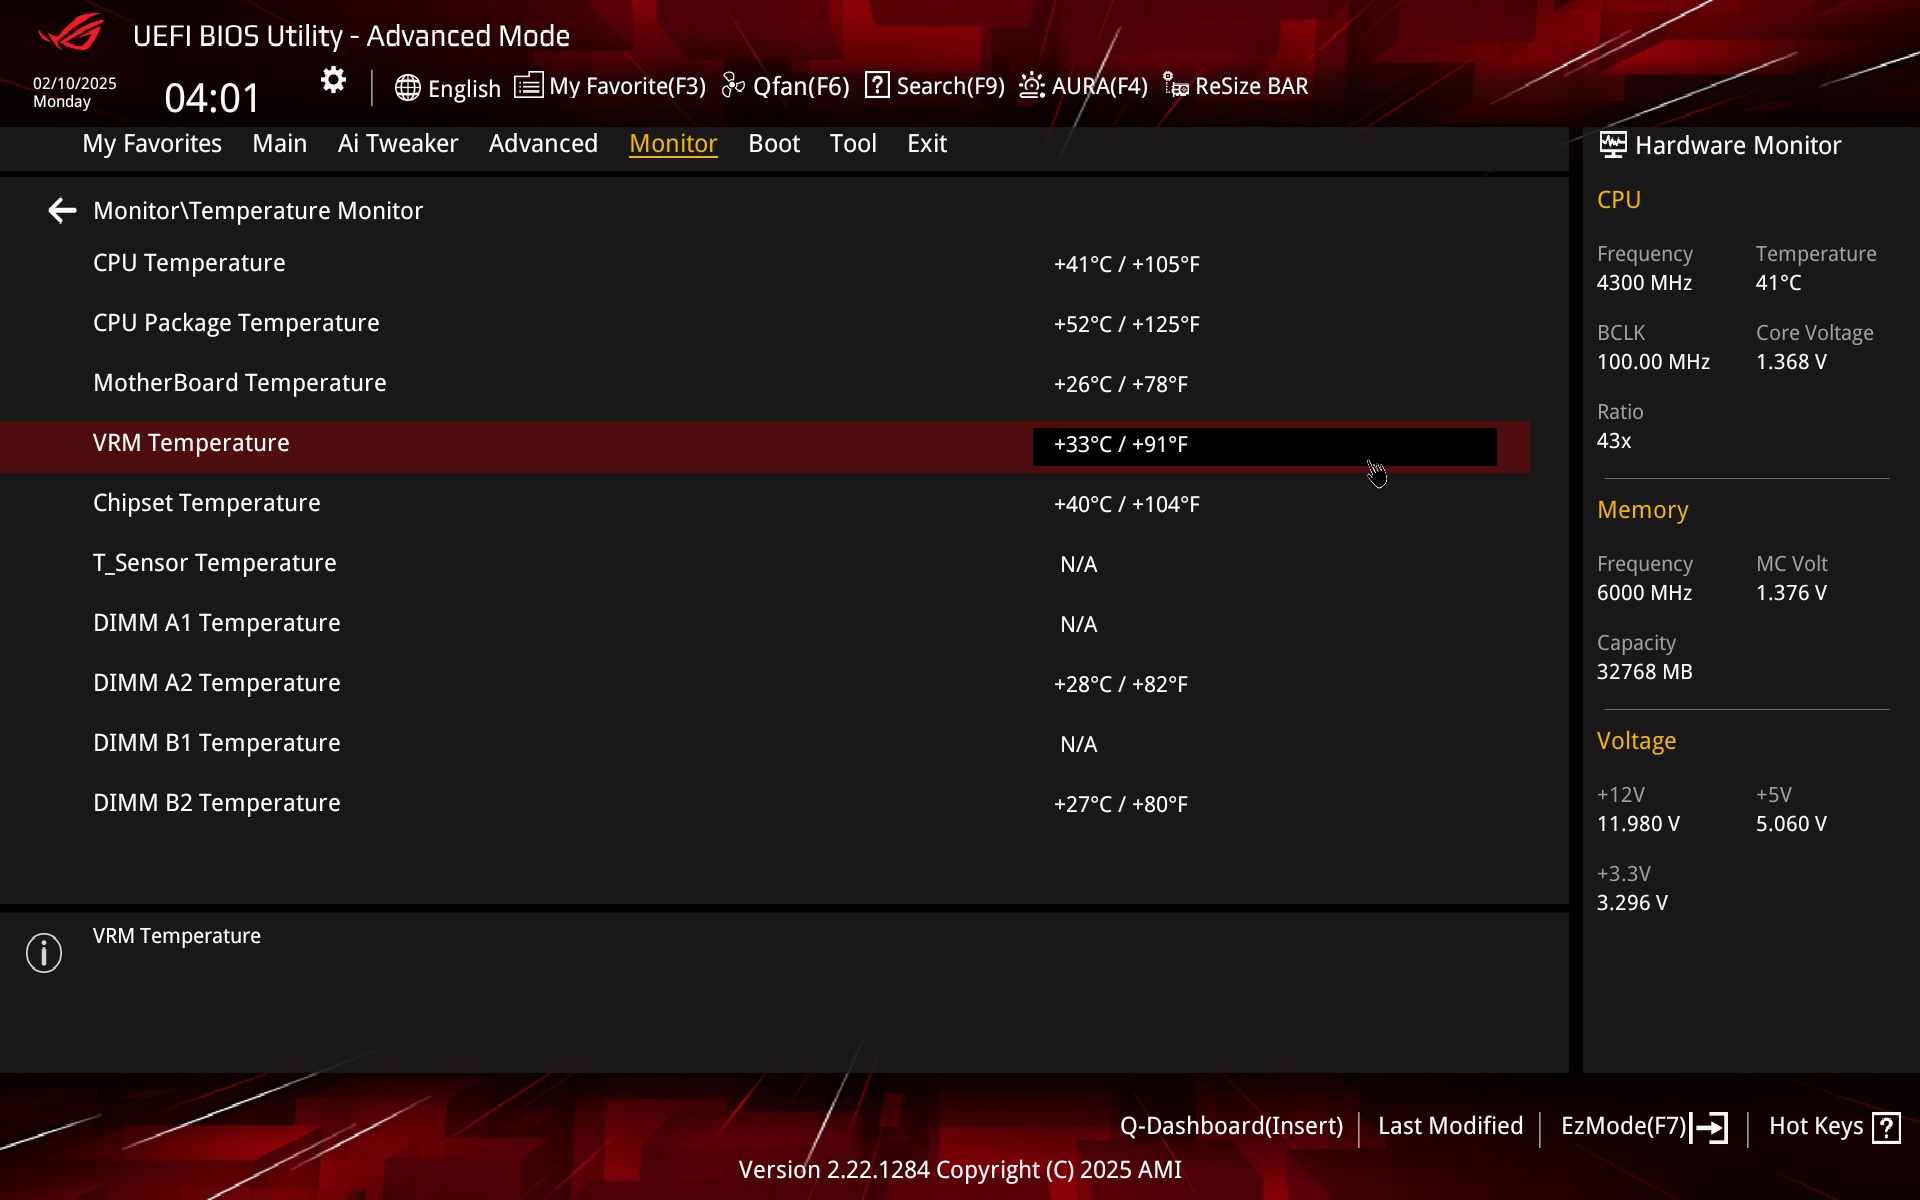
Task: Click the Hot Keys question mark icon
Action: [x=1886, y=1127]
